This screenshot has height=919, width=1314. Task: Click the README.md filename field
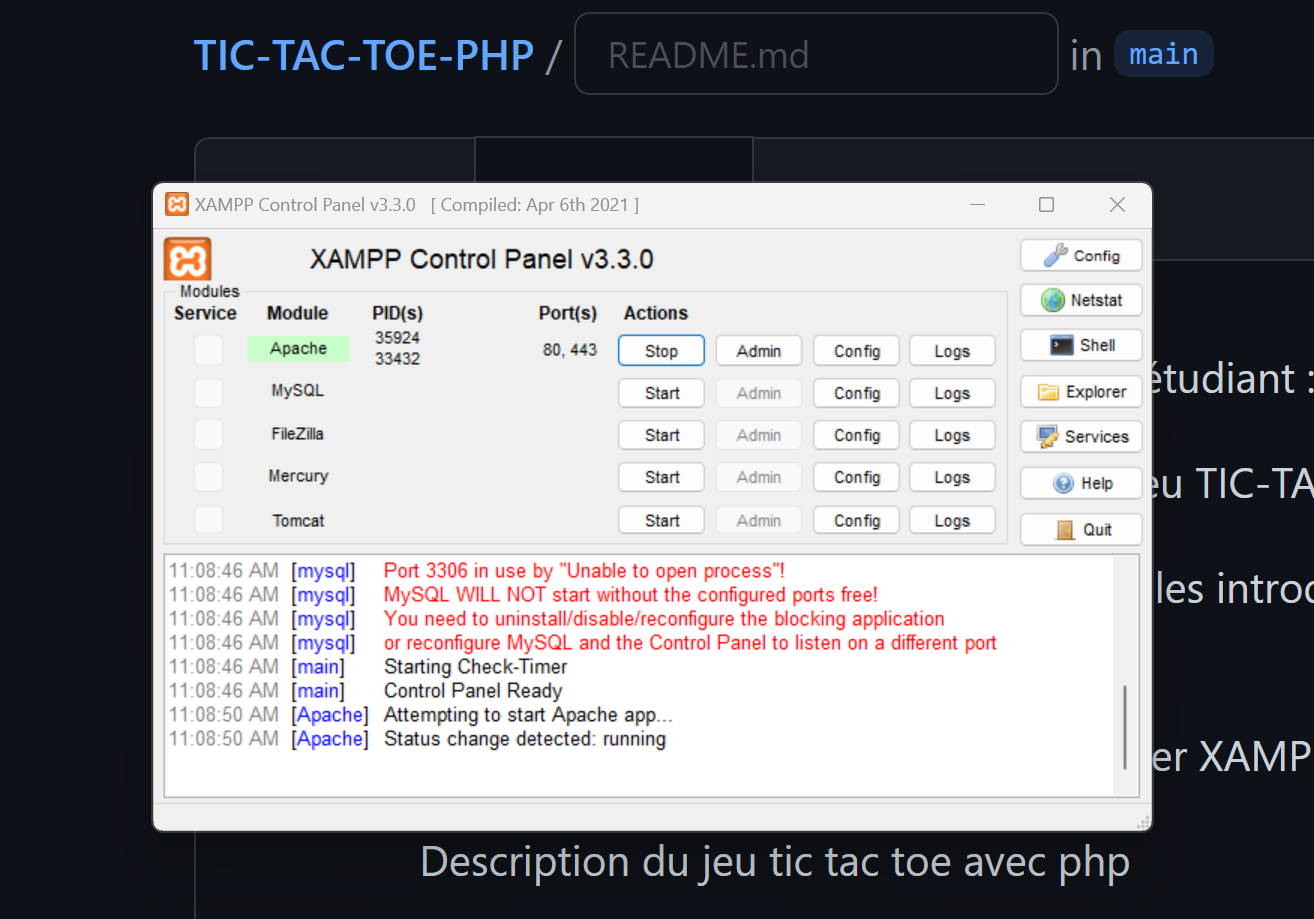click(x=816, y=54)
